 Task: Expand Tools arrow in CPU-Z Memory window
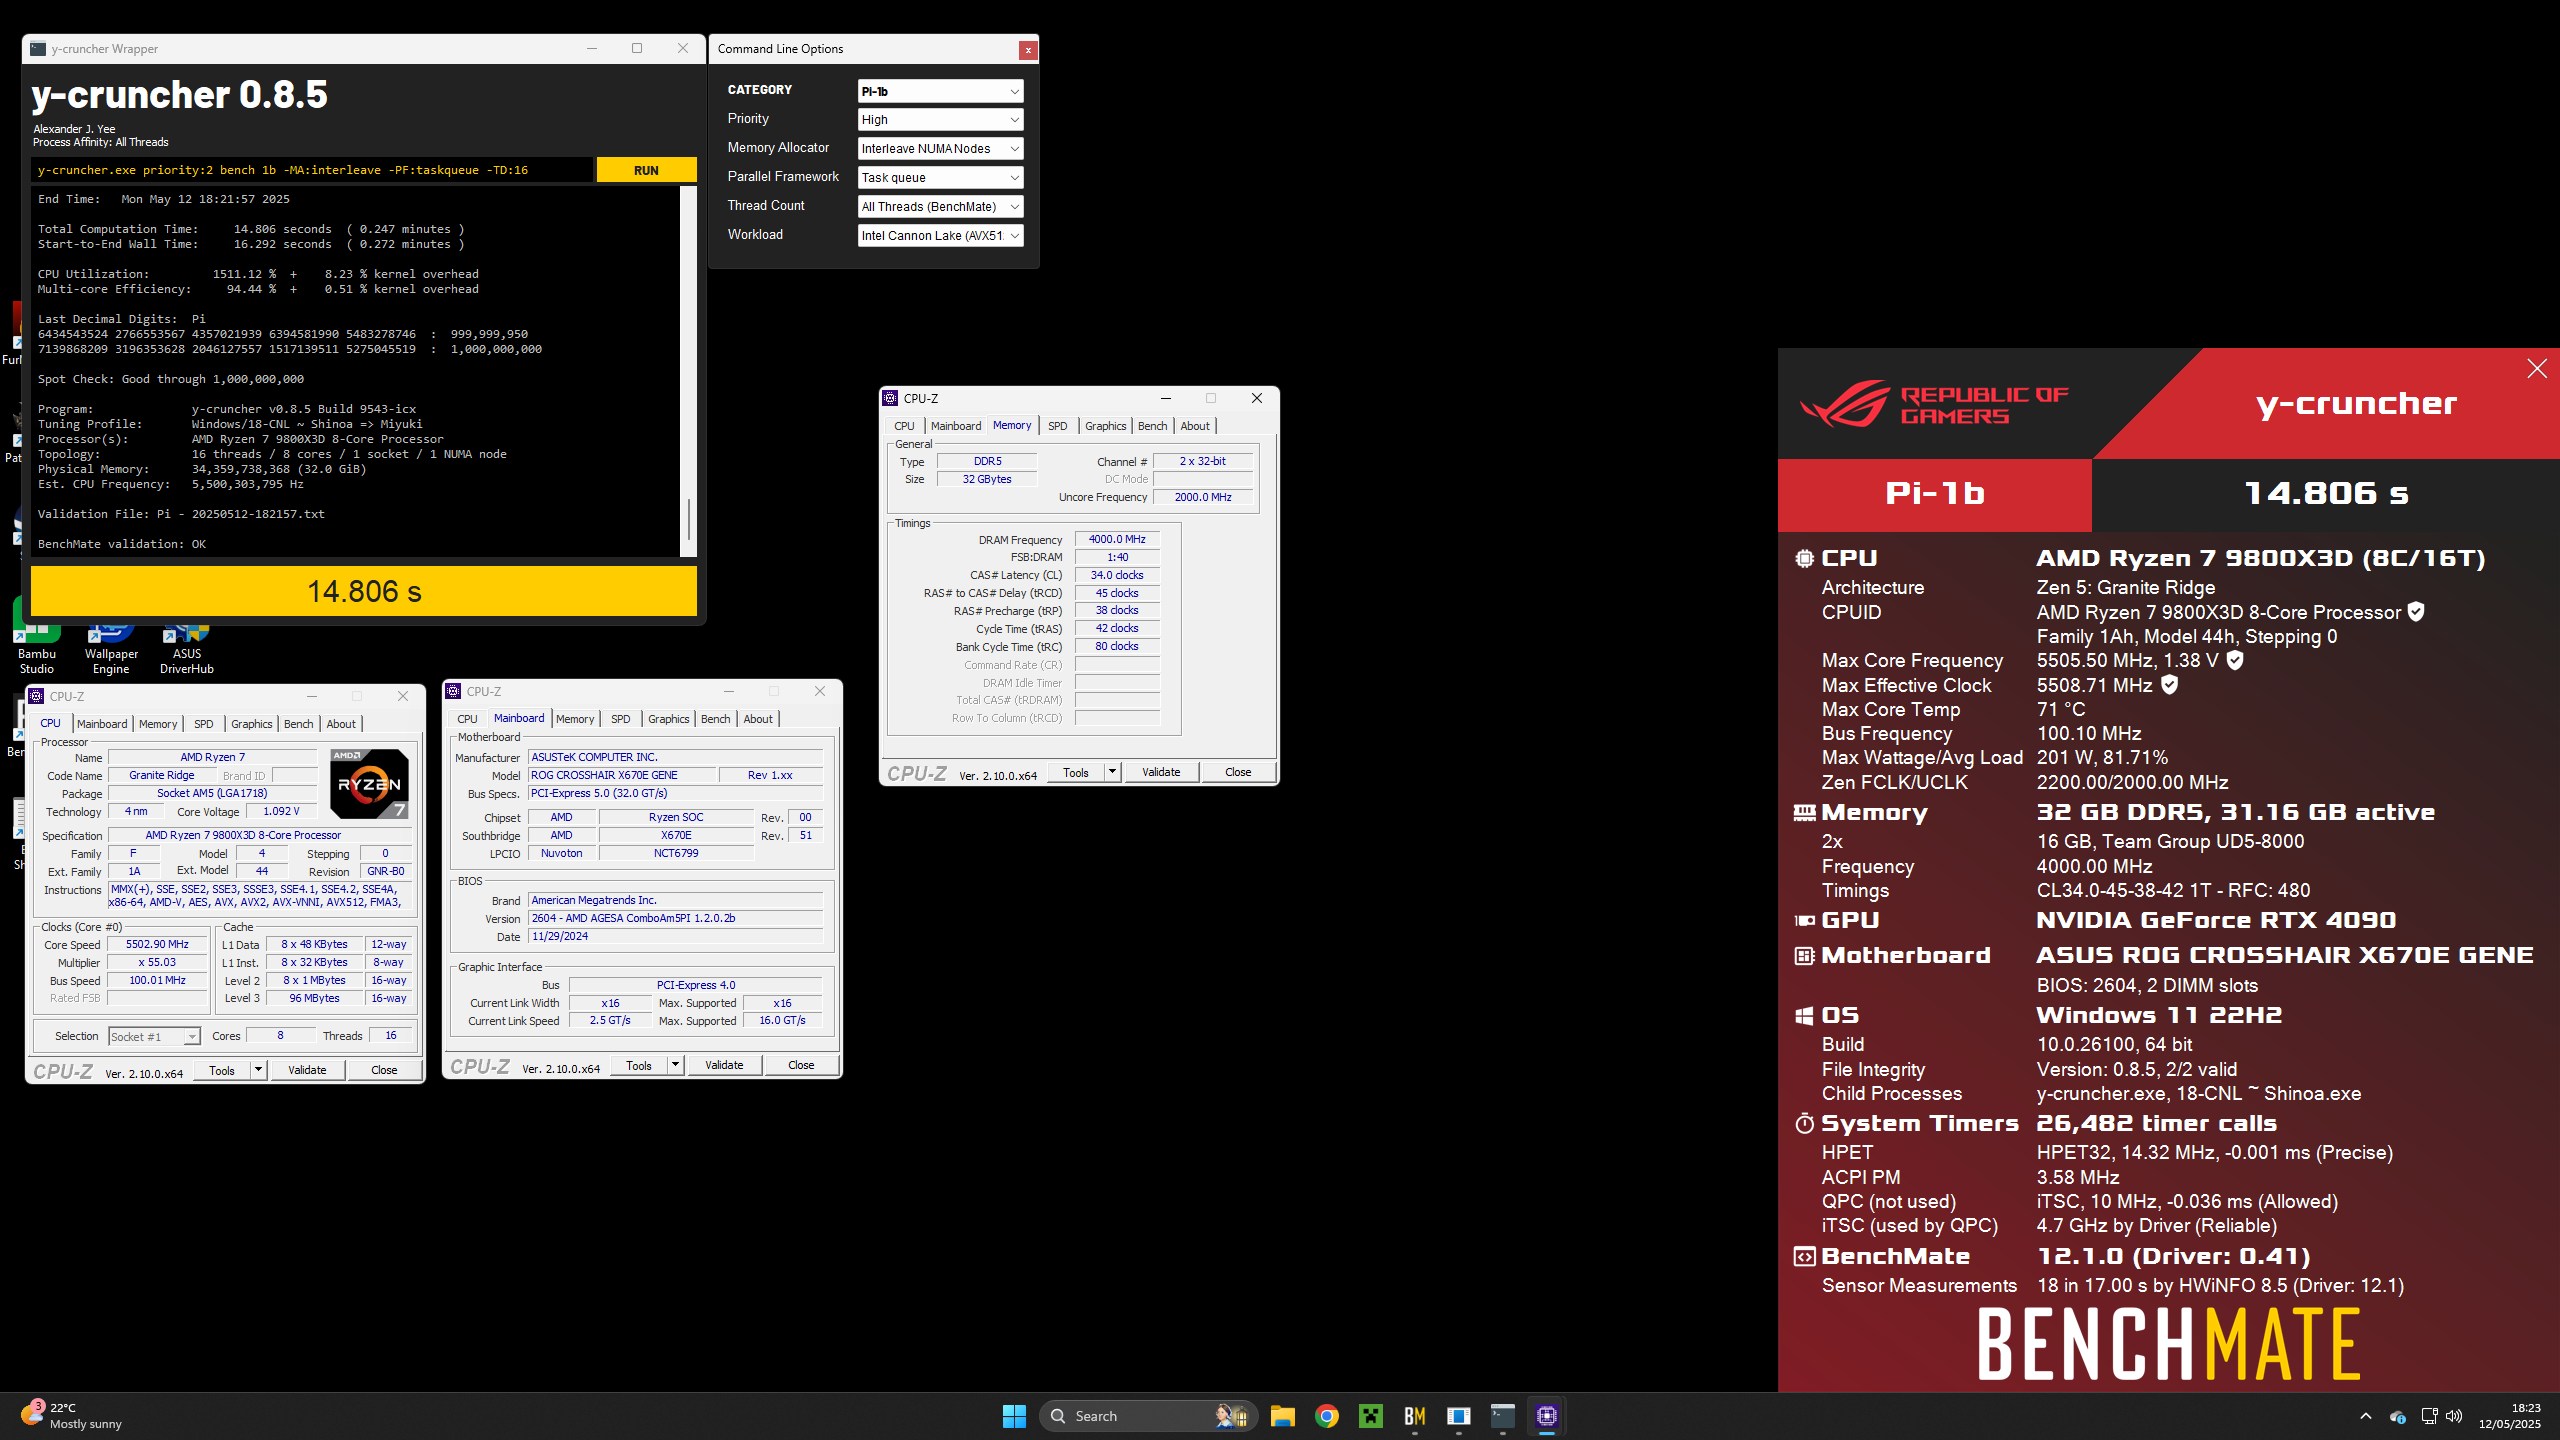(x=1112, y=772)
